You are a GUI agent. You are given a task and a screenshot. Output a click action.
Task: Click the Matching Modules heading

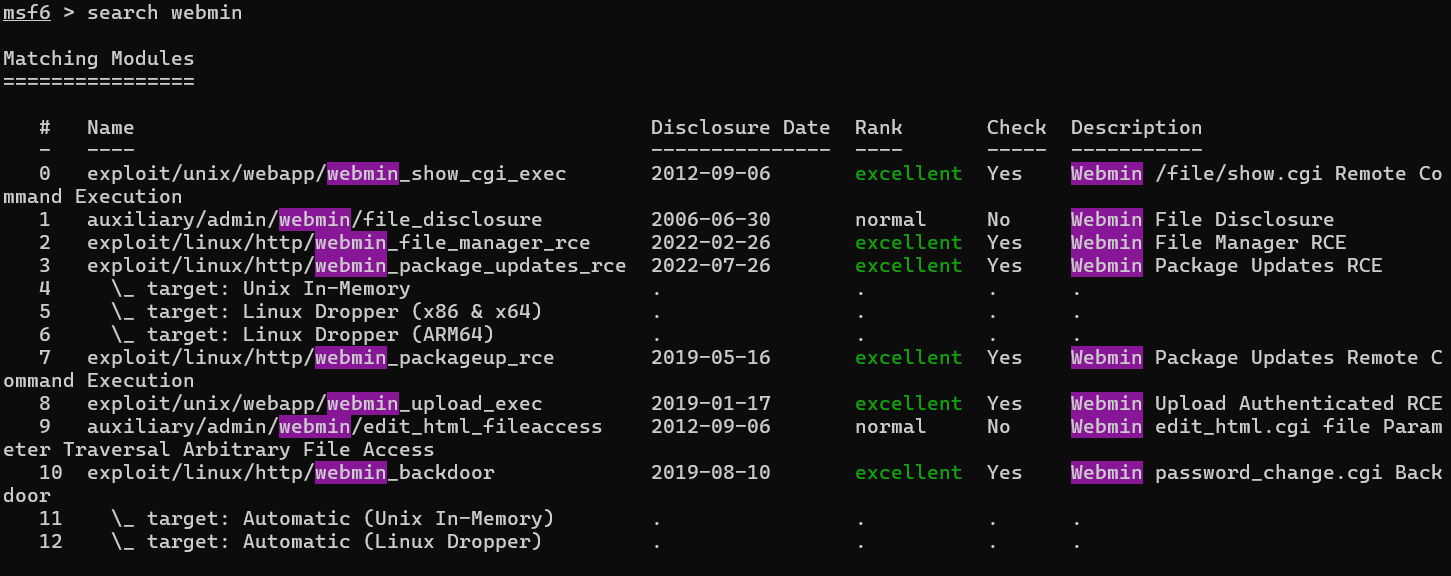(x=98, y=59)
